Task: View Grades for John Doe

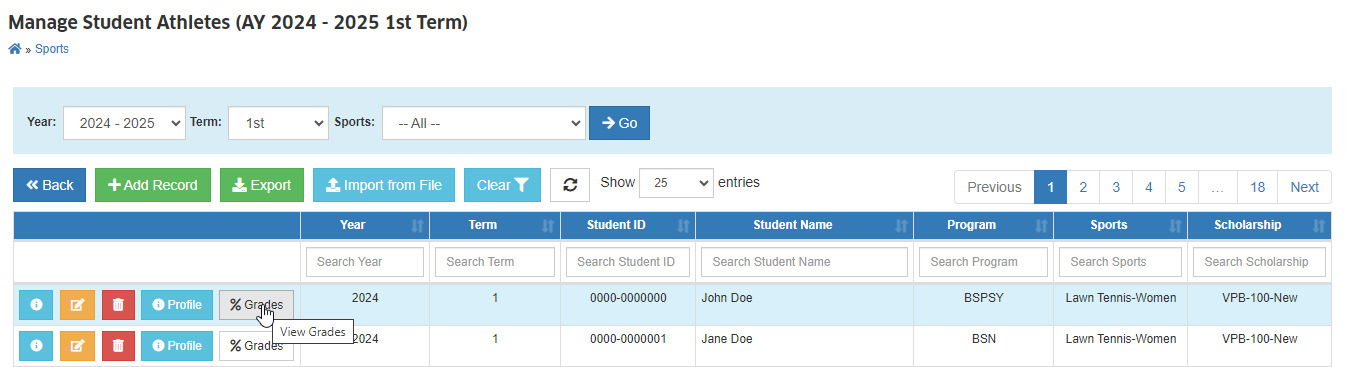Action: click(x=257, y=305)
